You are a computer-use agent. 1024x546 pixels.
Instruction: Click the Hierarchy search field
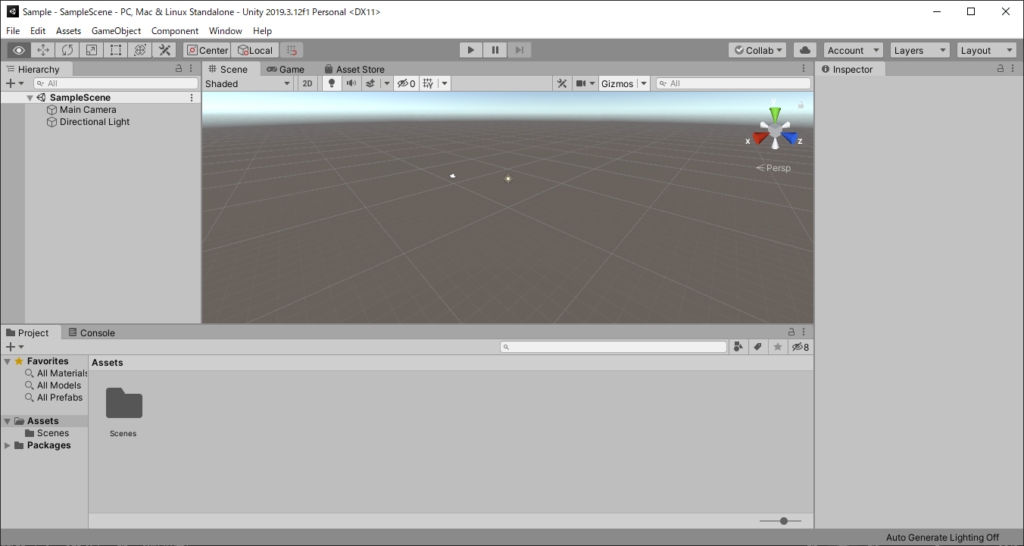pyautogui.click(x=116, y=84)
